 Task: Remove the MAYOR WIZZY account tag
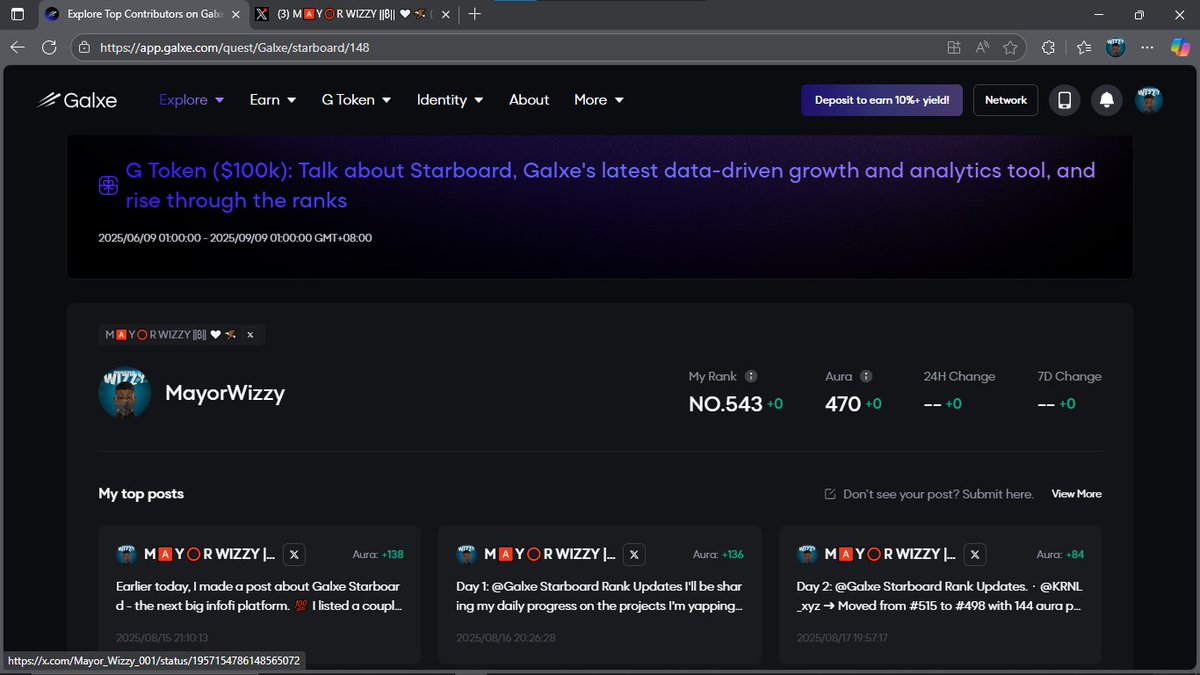250,335
